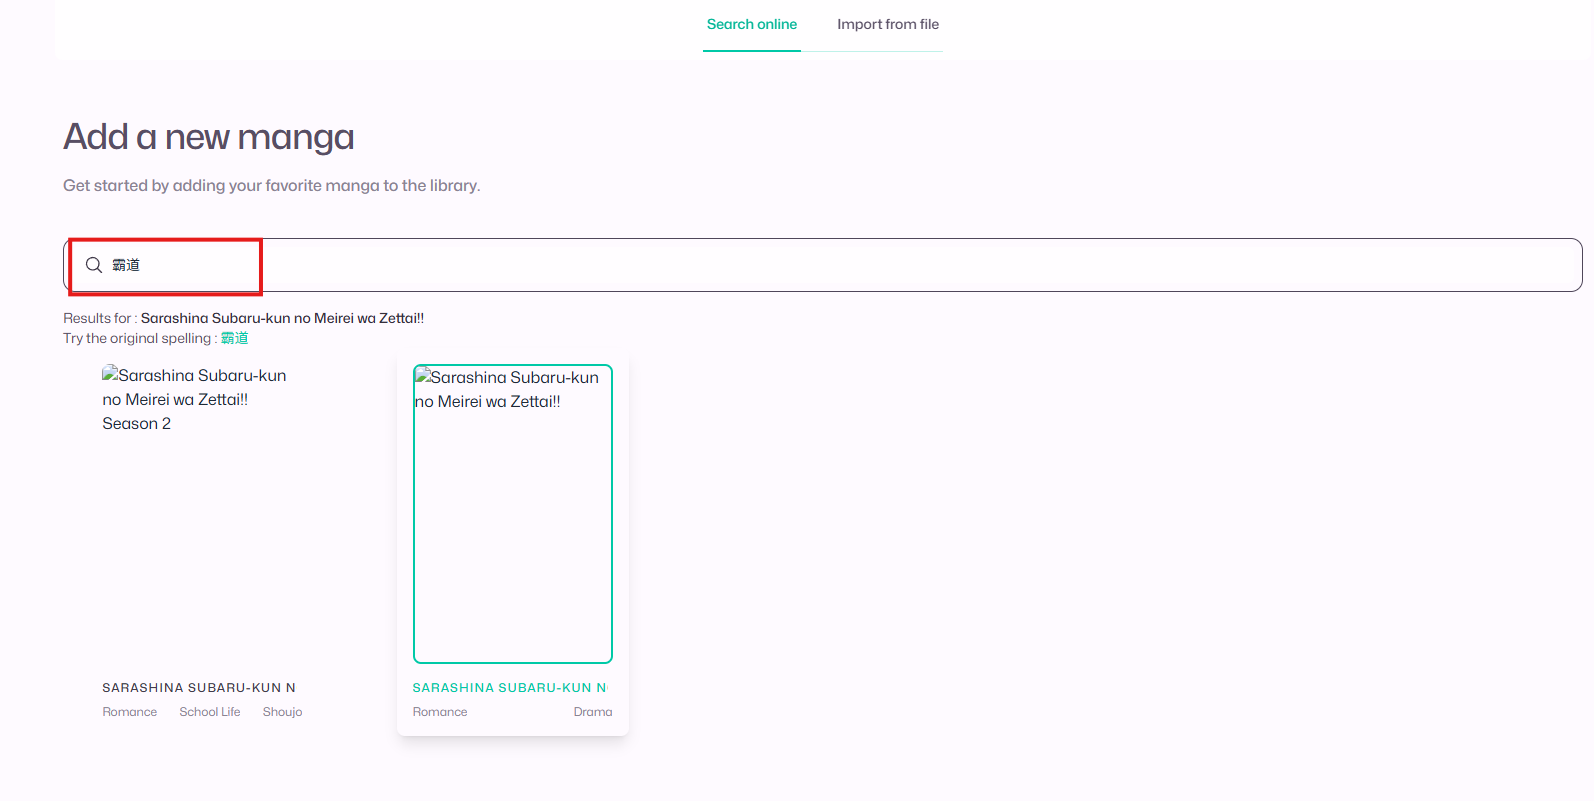Click the original spelling link 霸道
The height and width of the screenshot is (801, 1594).
coord(235,338)
